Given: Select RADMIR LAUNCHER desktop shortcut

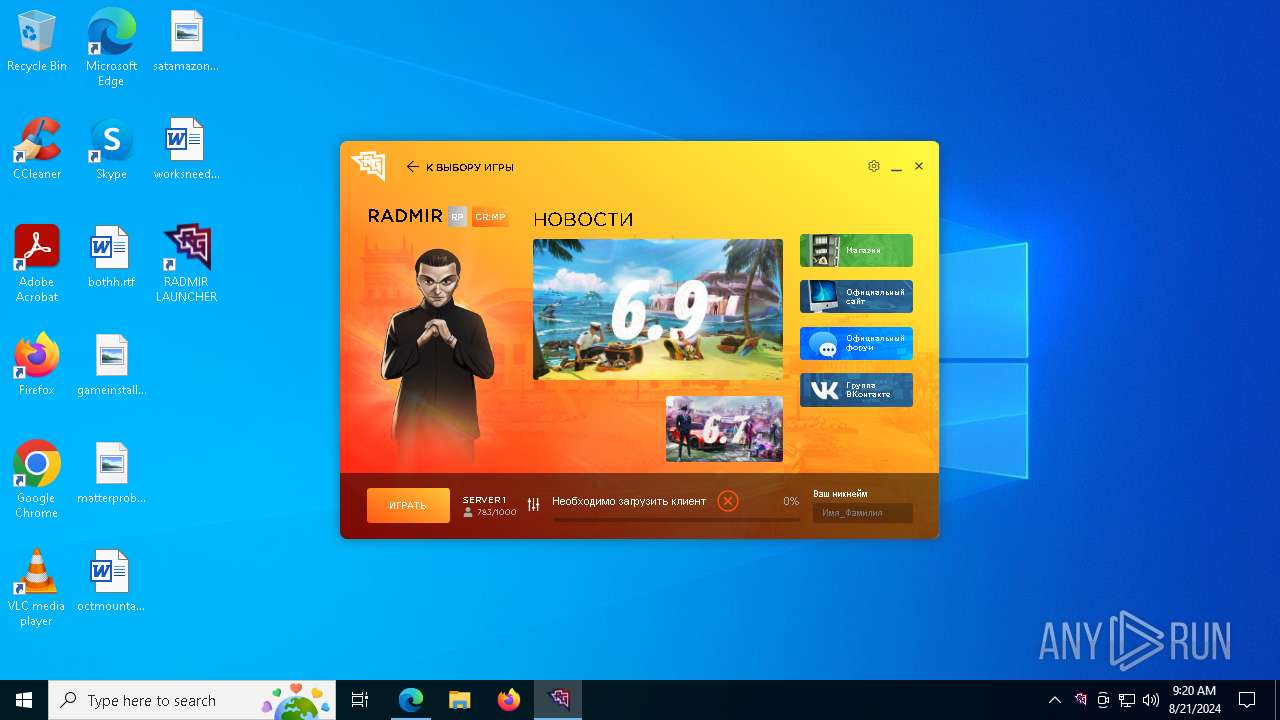Looking at the screenshot, I should (186, 264).
